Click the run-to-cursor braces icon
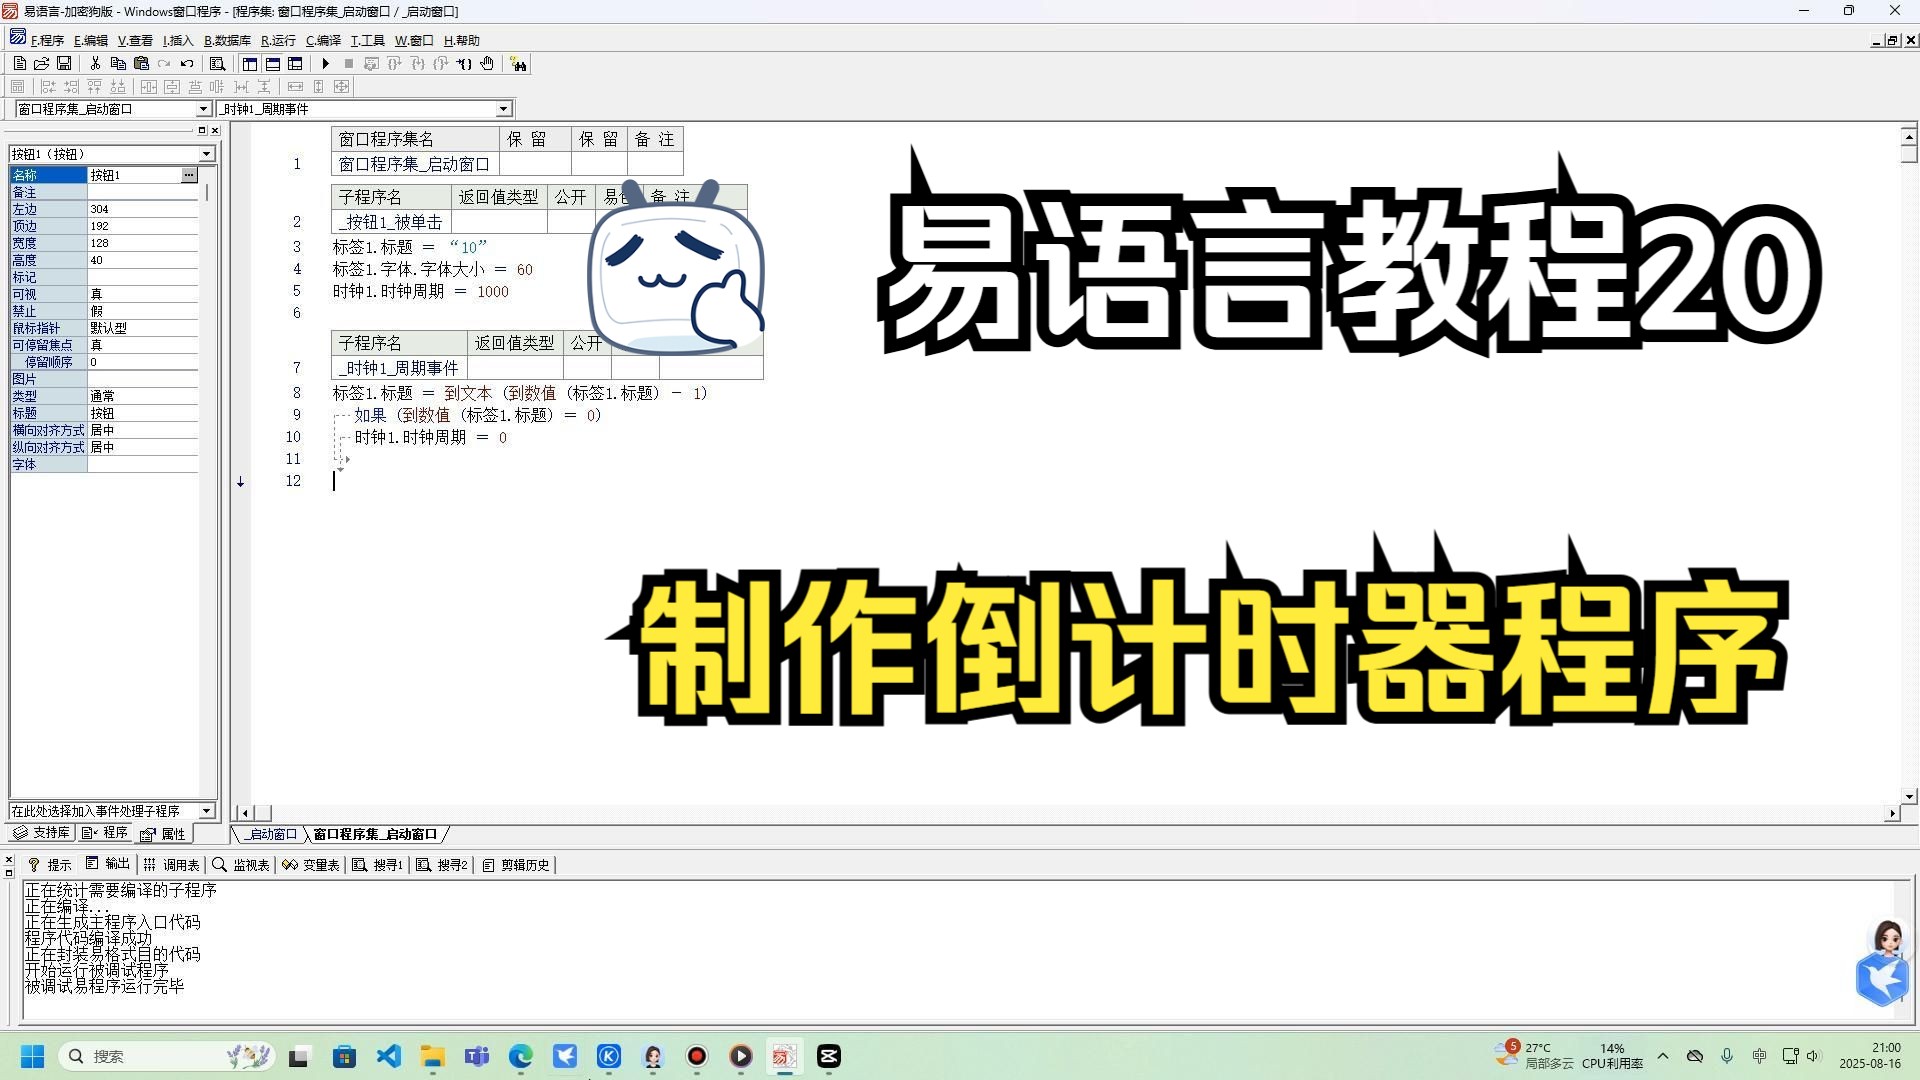This screenshot has height=1080, width=1920. coord(464,64)
